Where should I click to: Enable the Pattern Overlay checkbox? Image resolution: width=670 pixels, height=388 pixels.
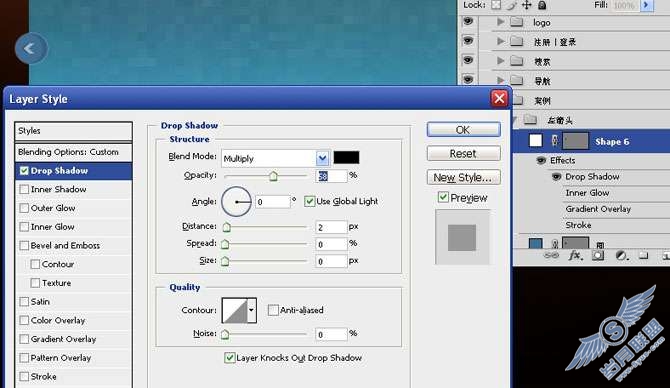(24, 358)
